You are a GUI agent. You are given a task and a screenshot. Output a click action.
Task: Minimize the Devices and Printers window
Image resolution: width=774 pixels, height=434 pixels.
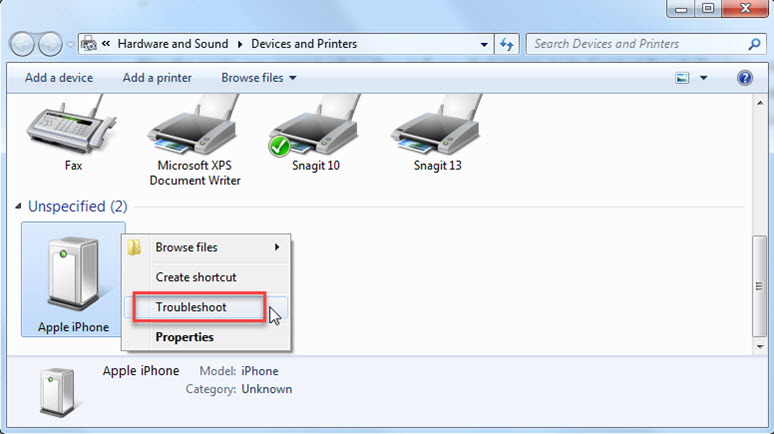tap(681, 8)
